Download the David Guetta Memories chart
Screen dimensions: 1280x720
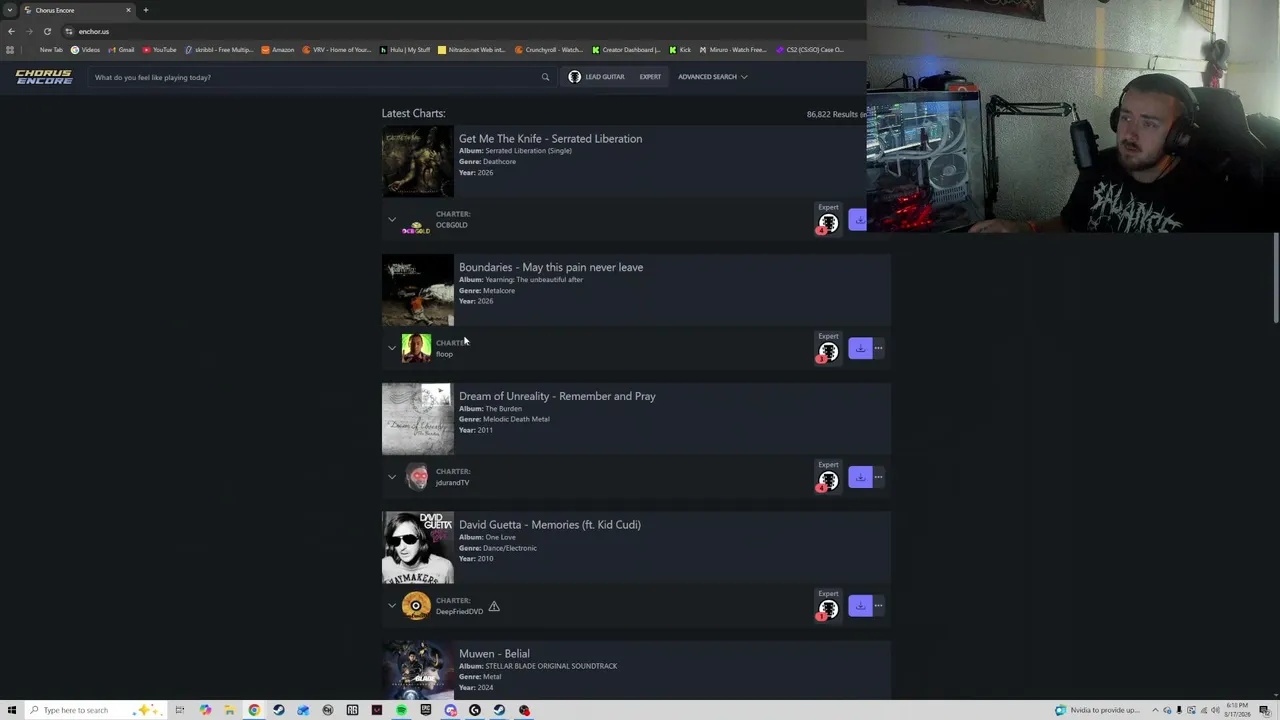pyautogui.click(x=860, y=606)
